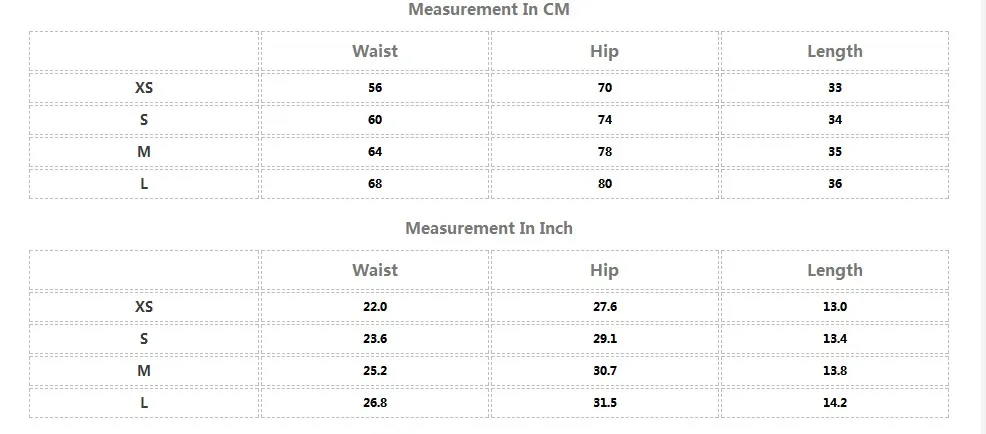Select the L row label in the Inch table

tap(144, 403)
